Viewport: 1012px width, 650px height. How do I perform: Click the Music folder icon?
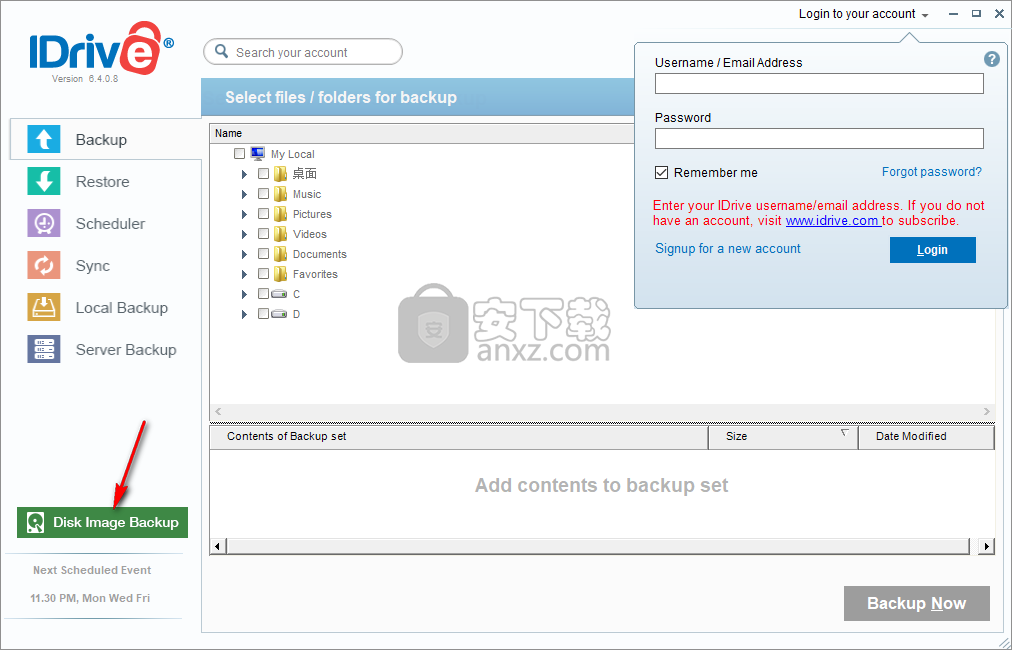pyautogui.click(x=280, y=194)
